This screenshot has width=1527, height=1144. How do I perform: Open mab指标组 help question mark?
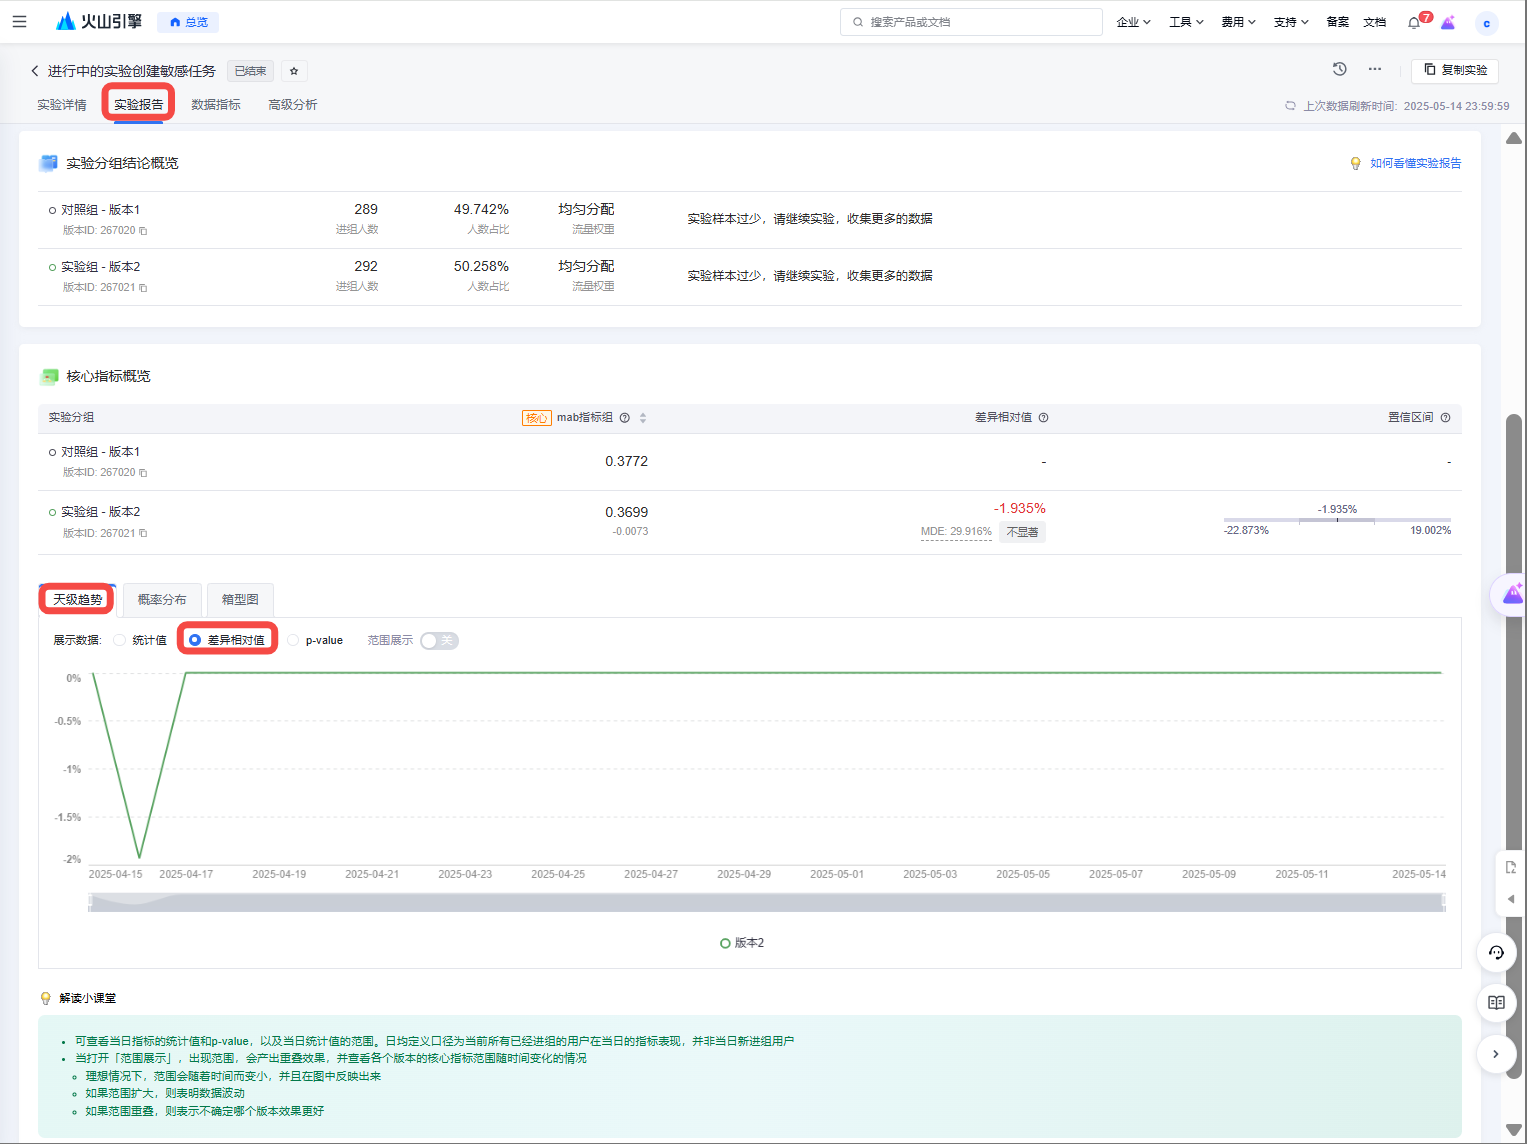625,418
